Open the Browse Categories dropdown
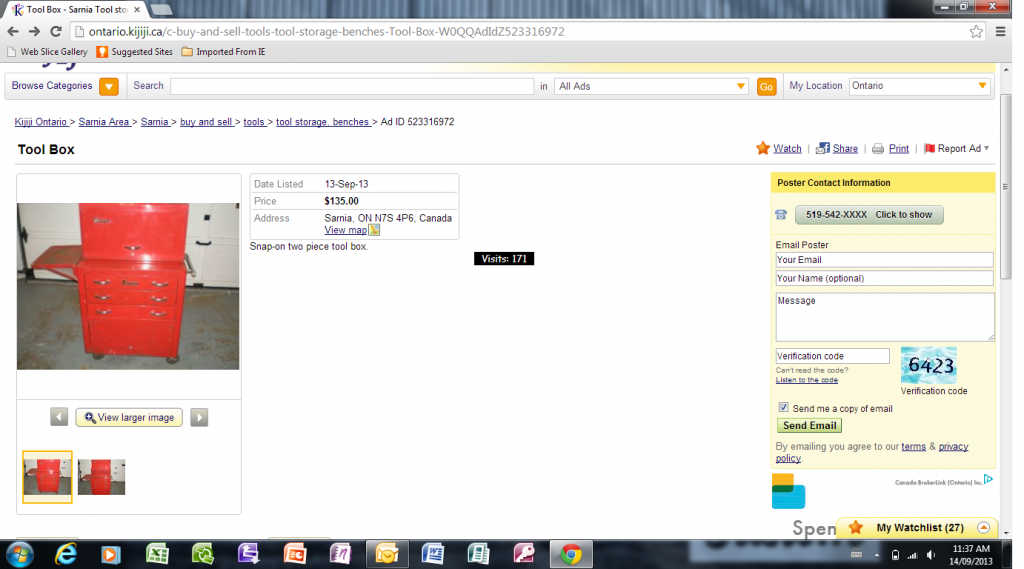1024x569 pixels. click(109, 87)
